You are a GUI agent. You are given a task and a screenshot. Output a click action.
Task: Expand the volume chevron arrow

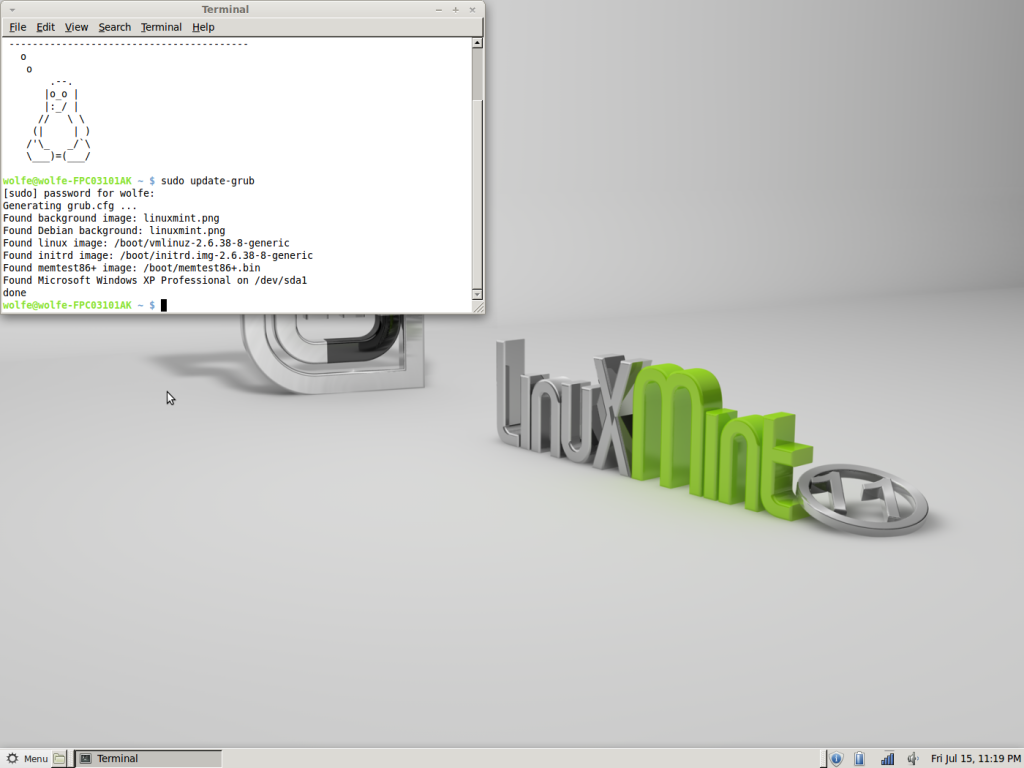tap(919, 758)
